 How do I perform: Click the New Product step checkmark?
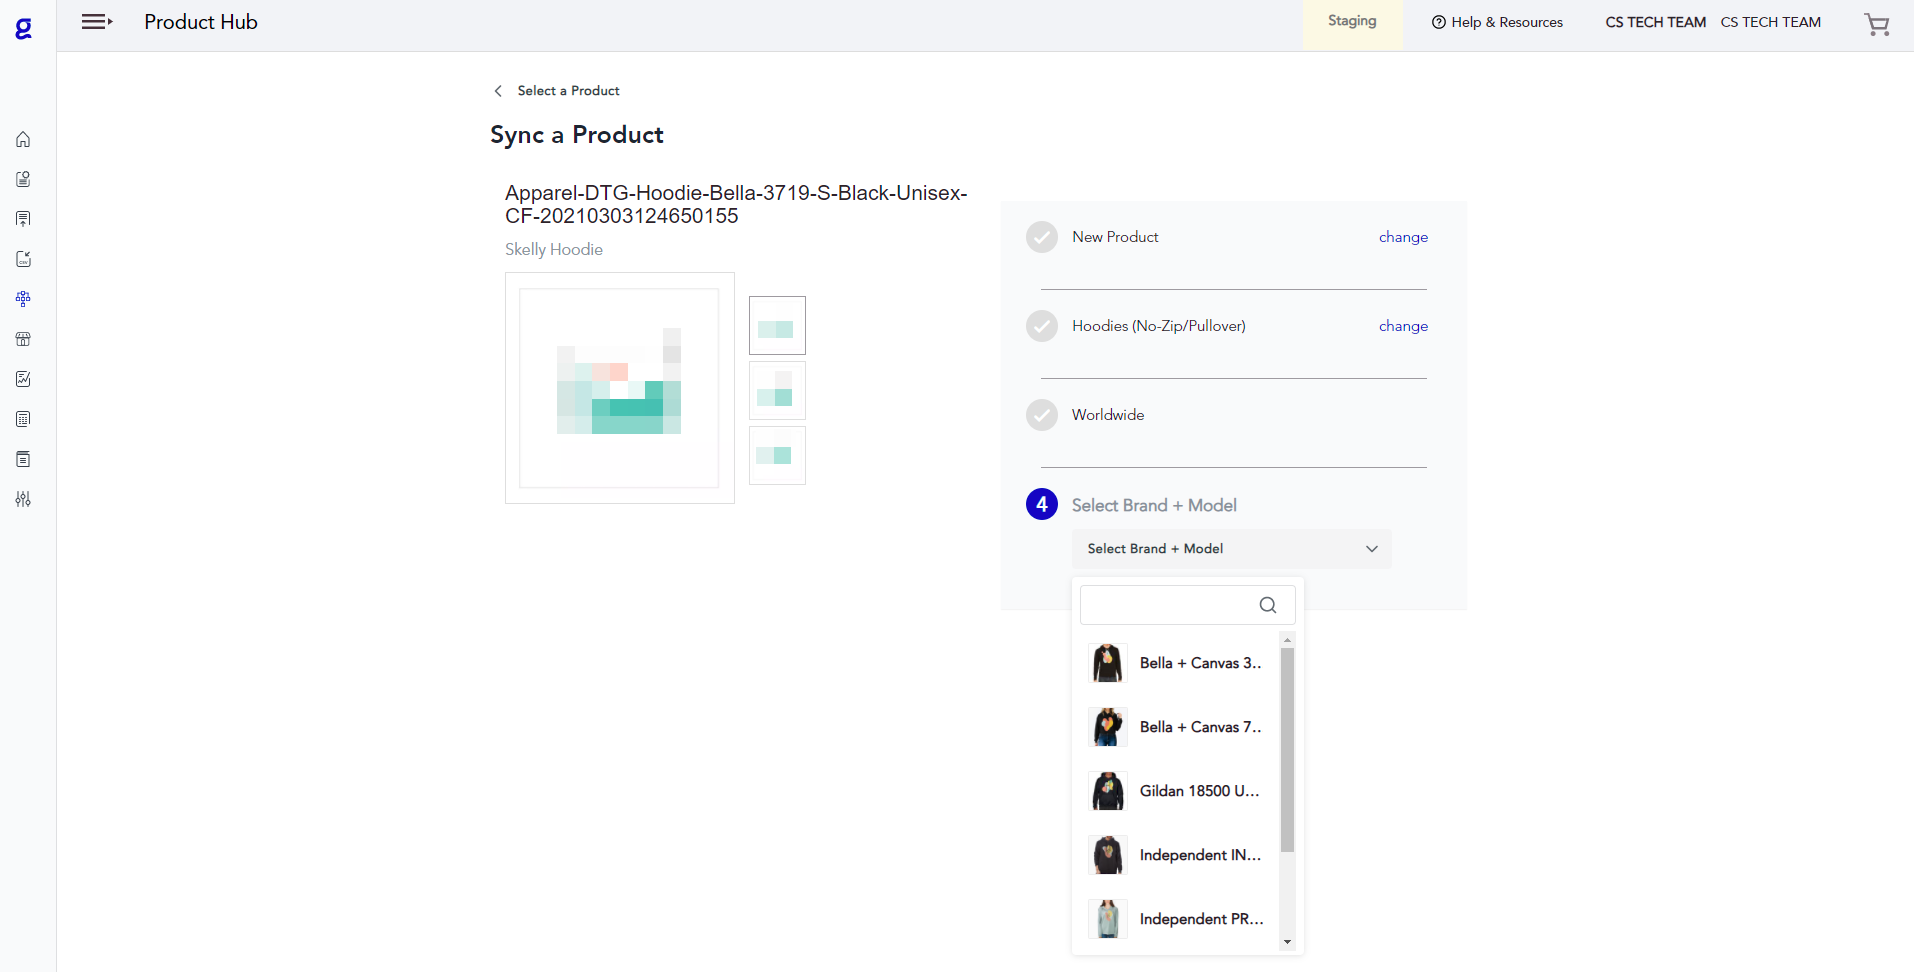click(1041, 237)
